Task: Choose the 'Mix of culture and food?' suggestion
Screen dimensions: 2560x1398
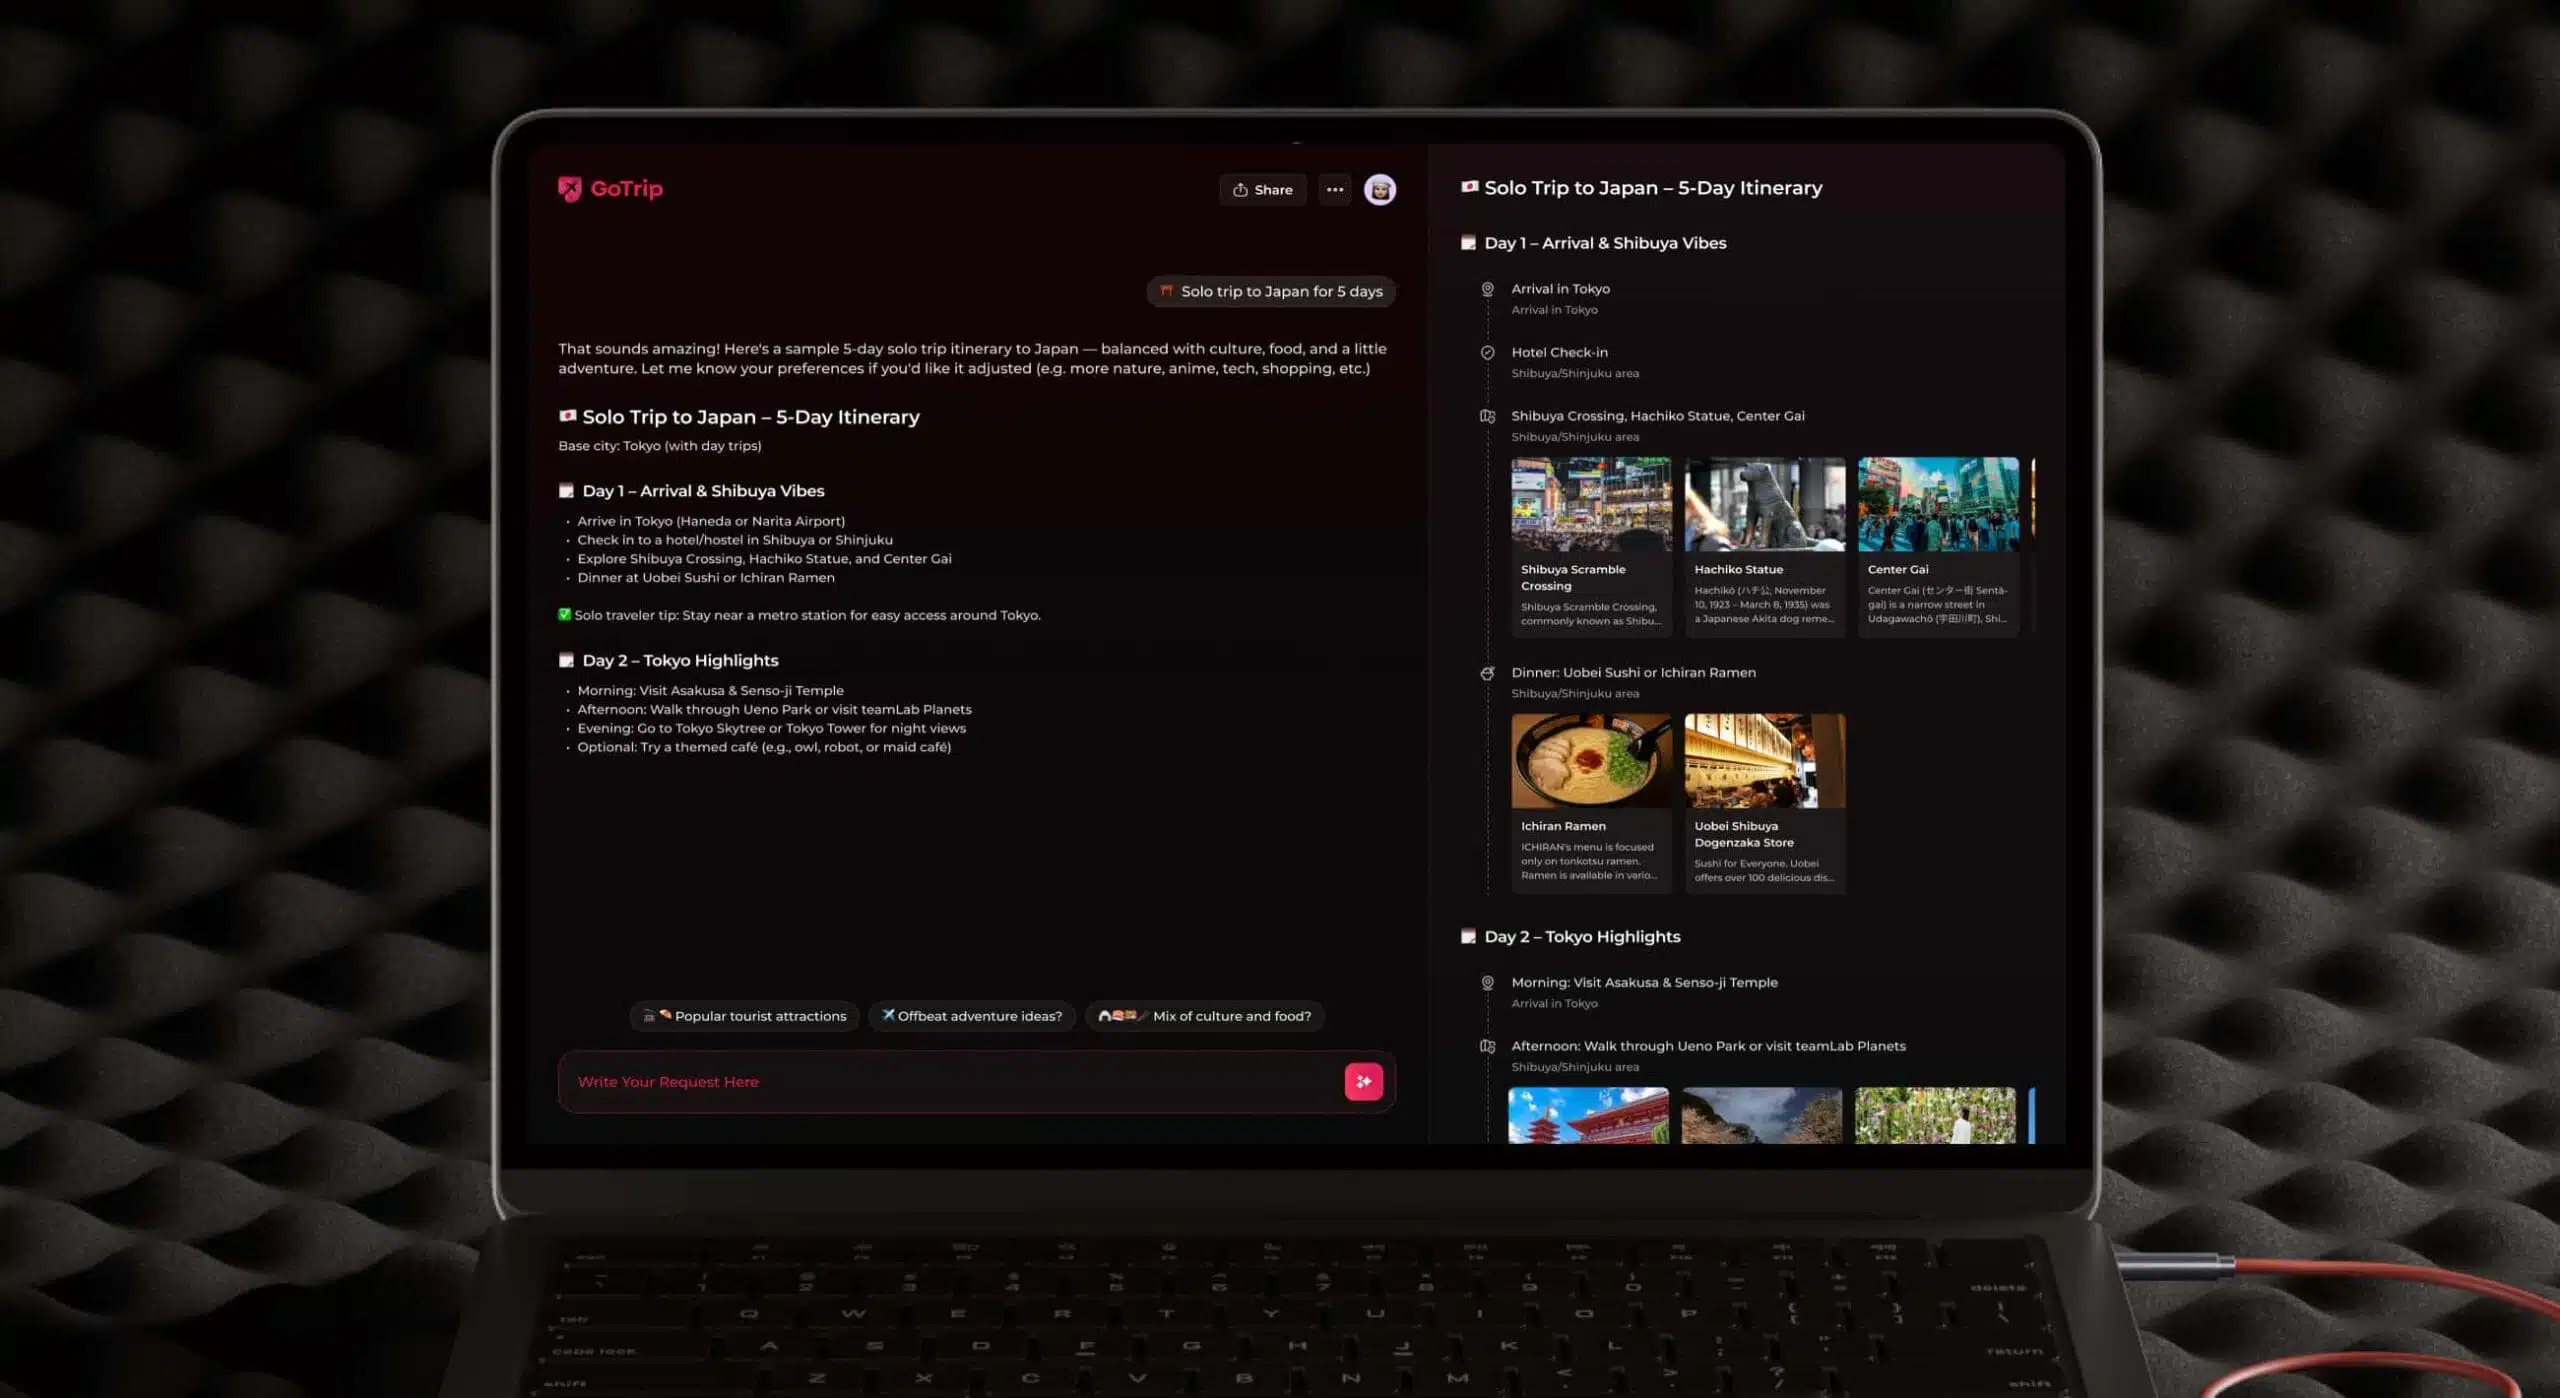Action: pos(1205,1016)
